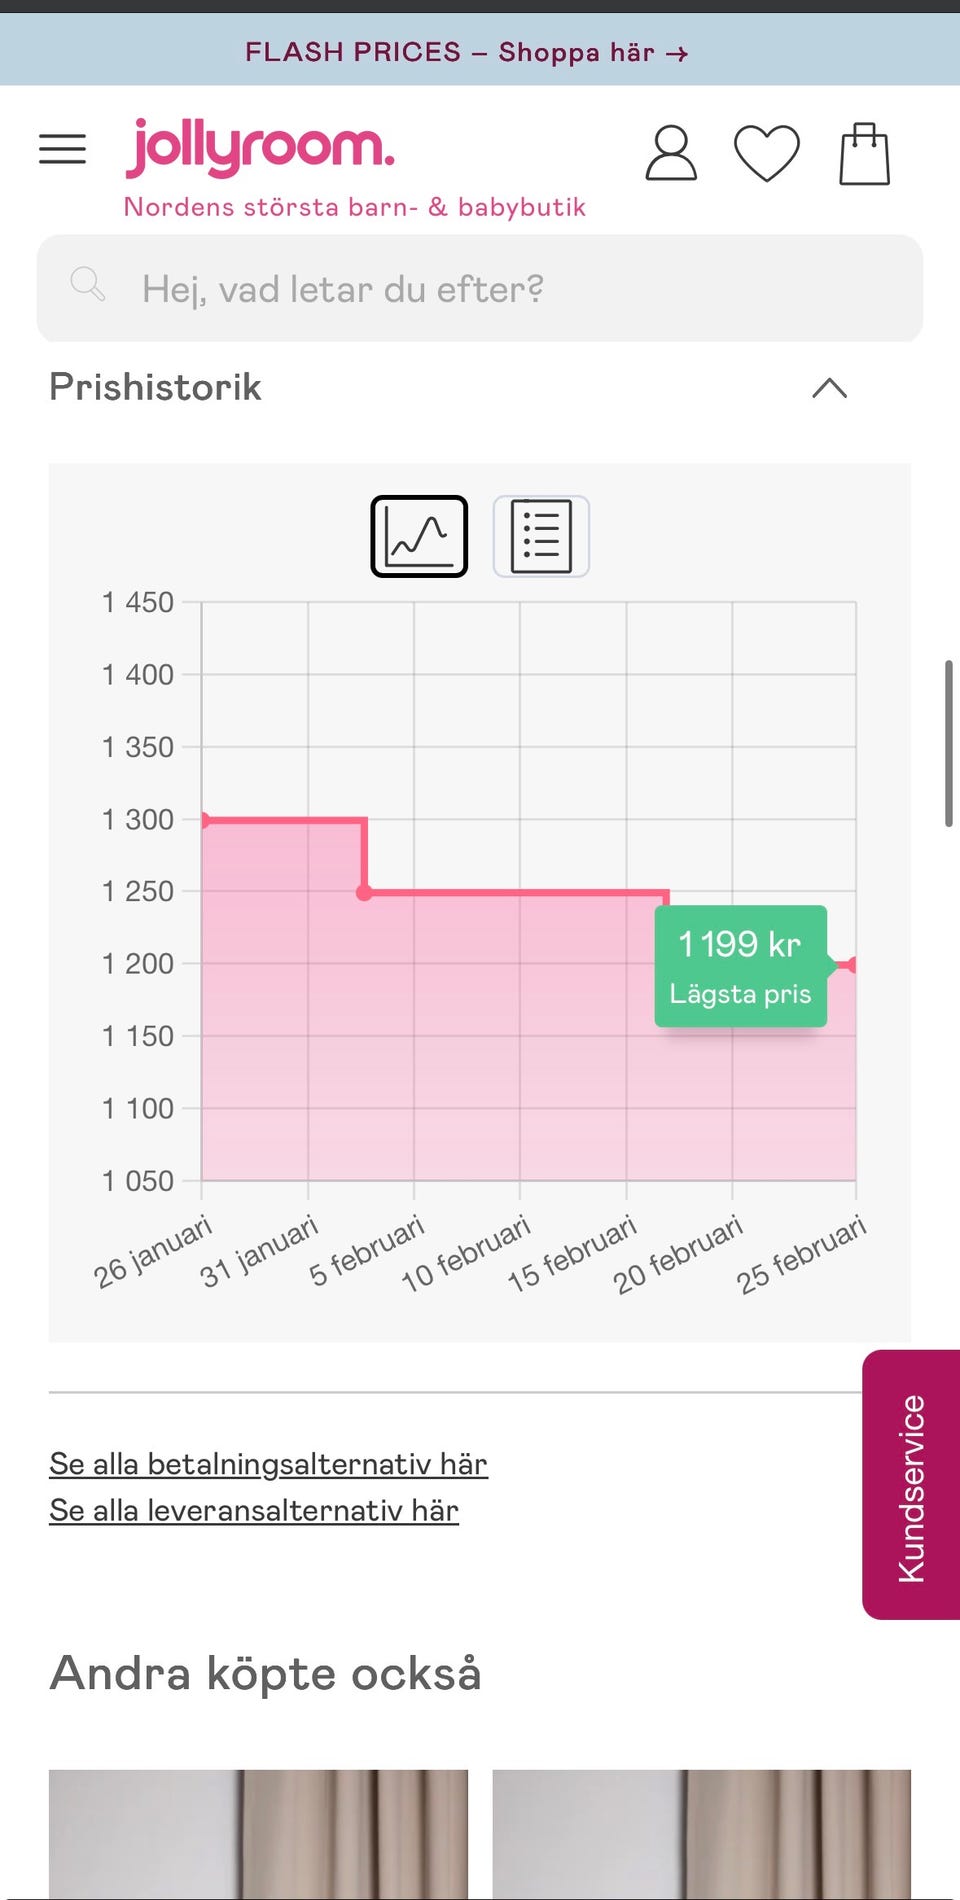
Task: Click the 1 300 starting price point
Action: 203,820
